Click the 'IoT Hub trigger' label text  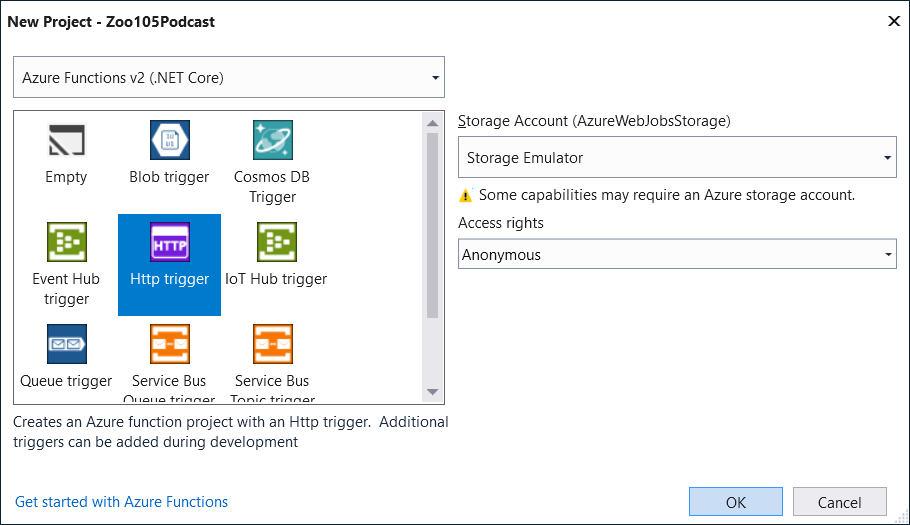276,279
